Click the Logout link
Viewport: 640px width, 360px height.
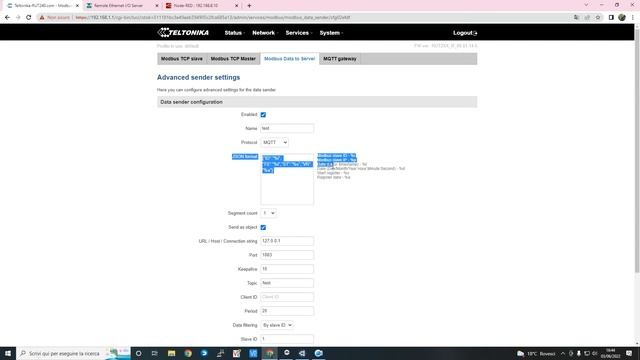(x=465, y=33)
